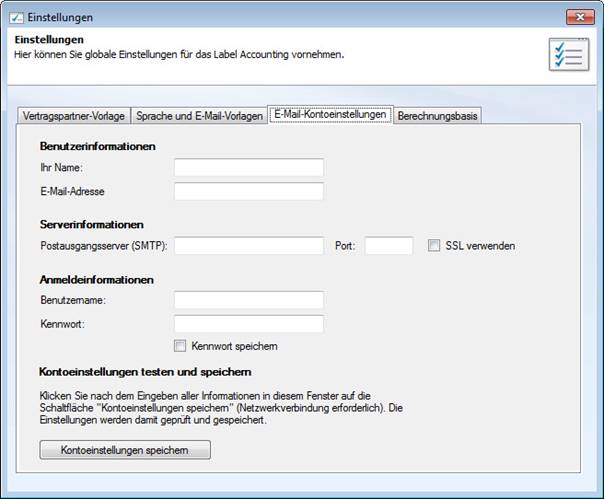Image resolution: width=604 pixels, height=499 pixels.
Task: Click the Benutzername label
Action: [73, 300]
